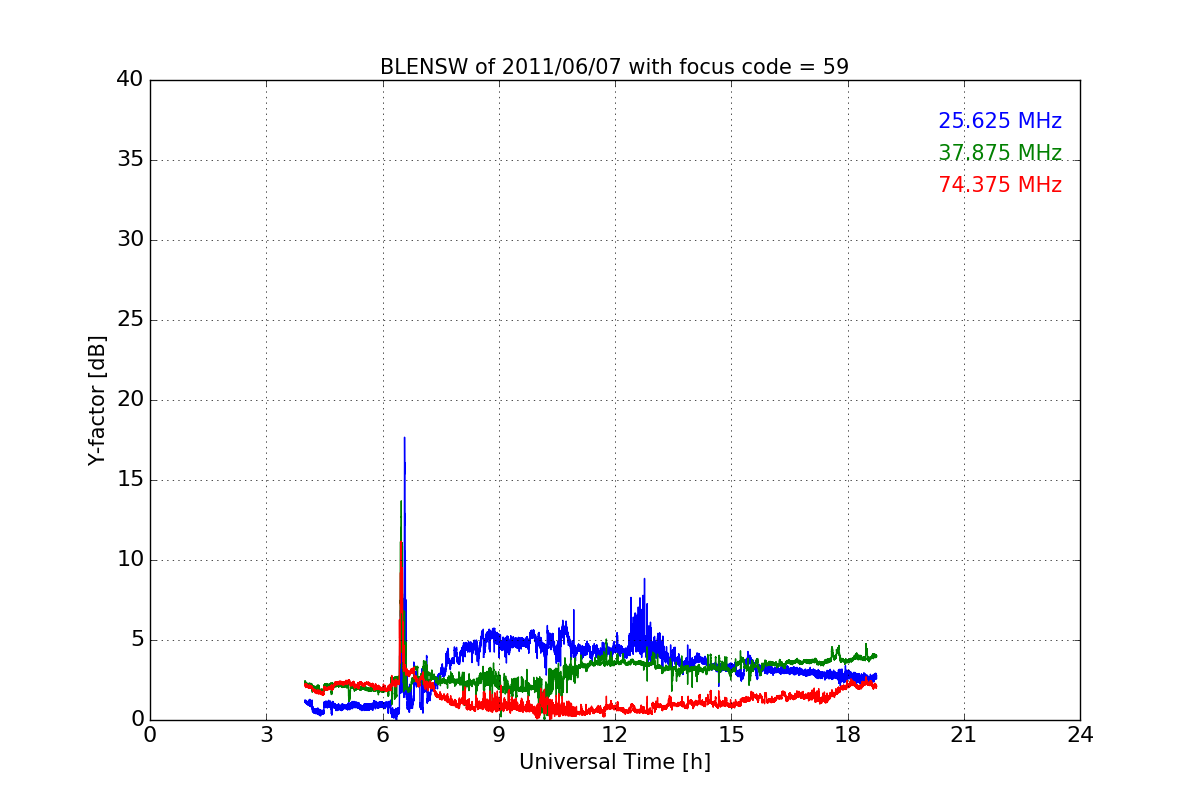Click the Universal Time [h] axis label

pos(614,762)
